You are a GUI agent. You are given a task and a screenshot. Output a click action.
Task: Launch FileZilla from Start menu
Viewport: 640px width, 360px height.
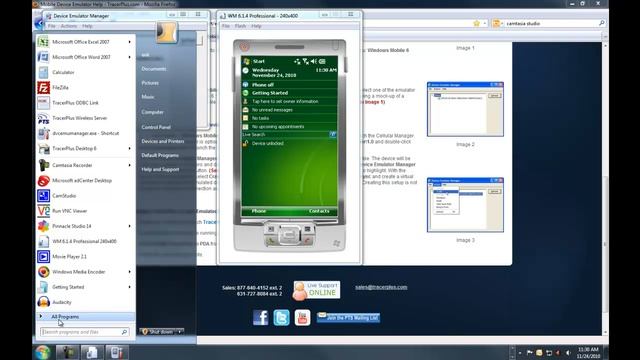[43, 87]
